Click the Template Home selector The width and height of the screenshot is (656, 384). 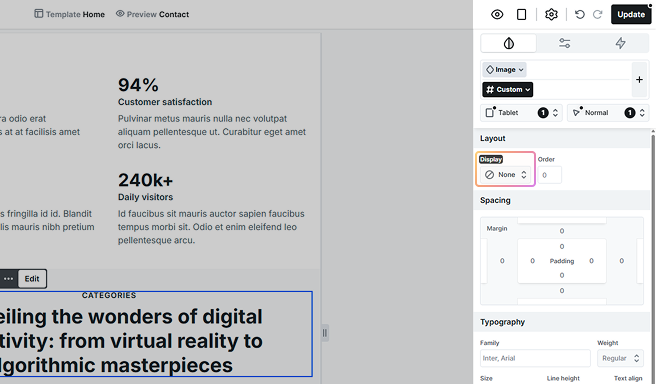point(69,14)
